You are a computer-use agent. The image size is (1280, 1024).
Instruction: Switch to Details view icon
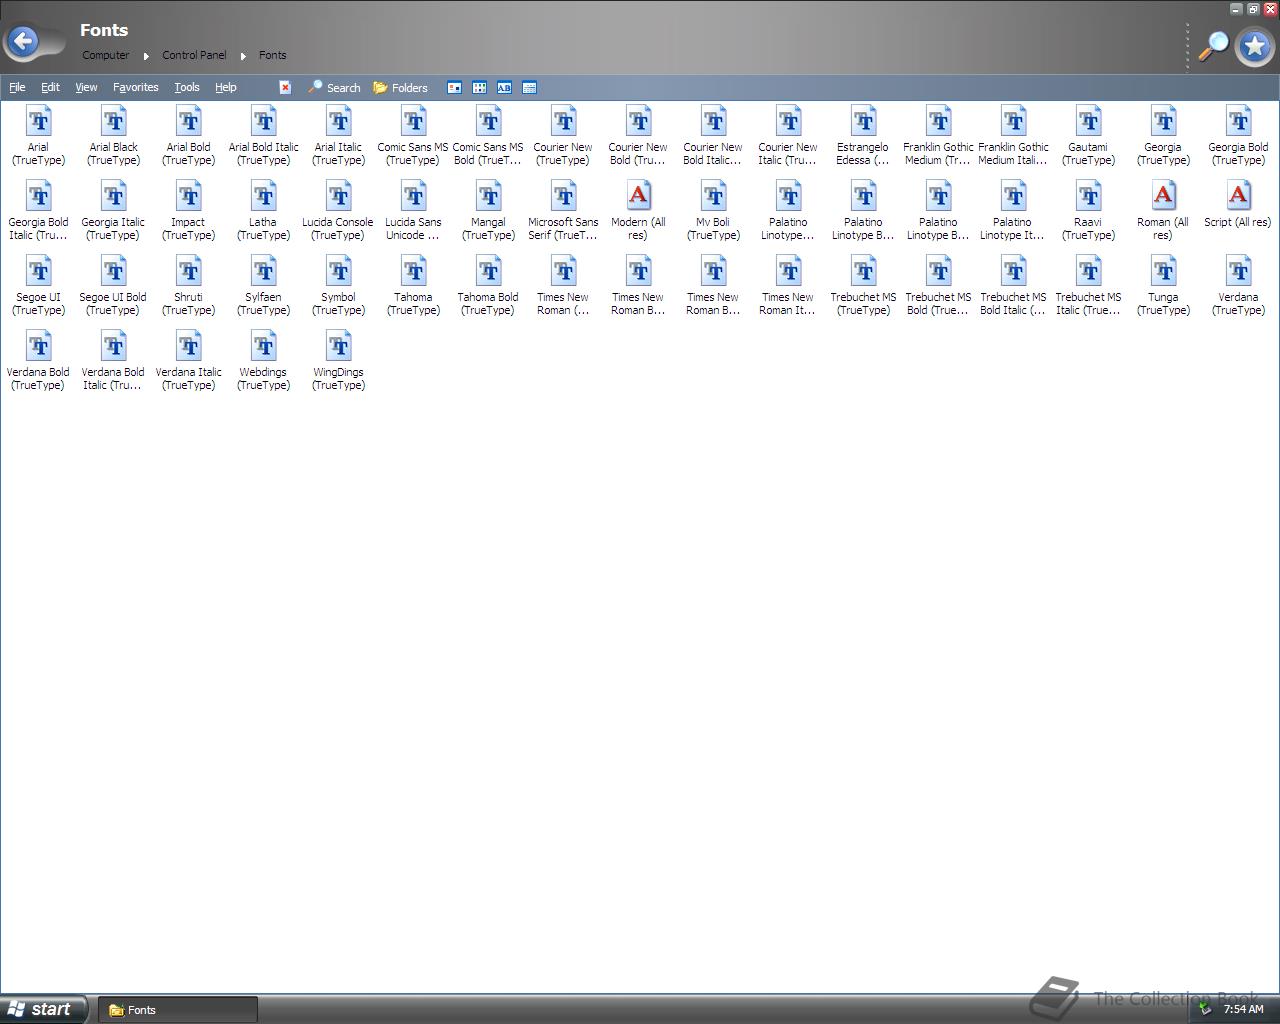click(x=529, y=88)
